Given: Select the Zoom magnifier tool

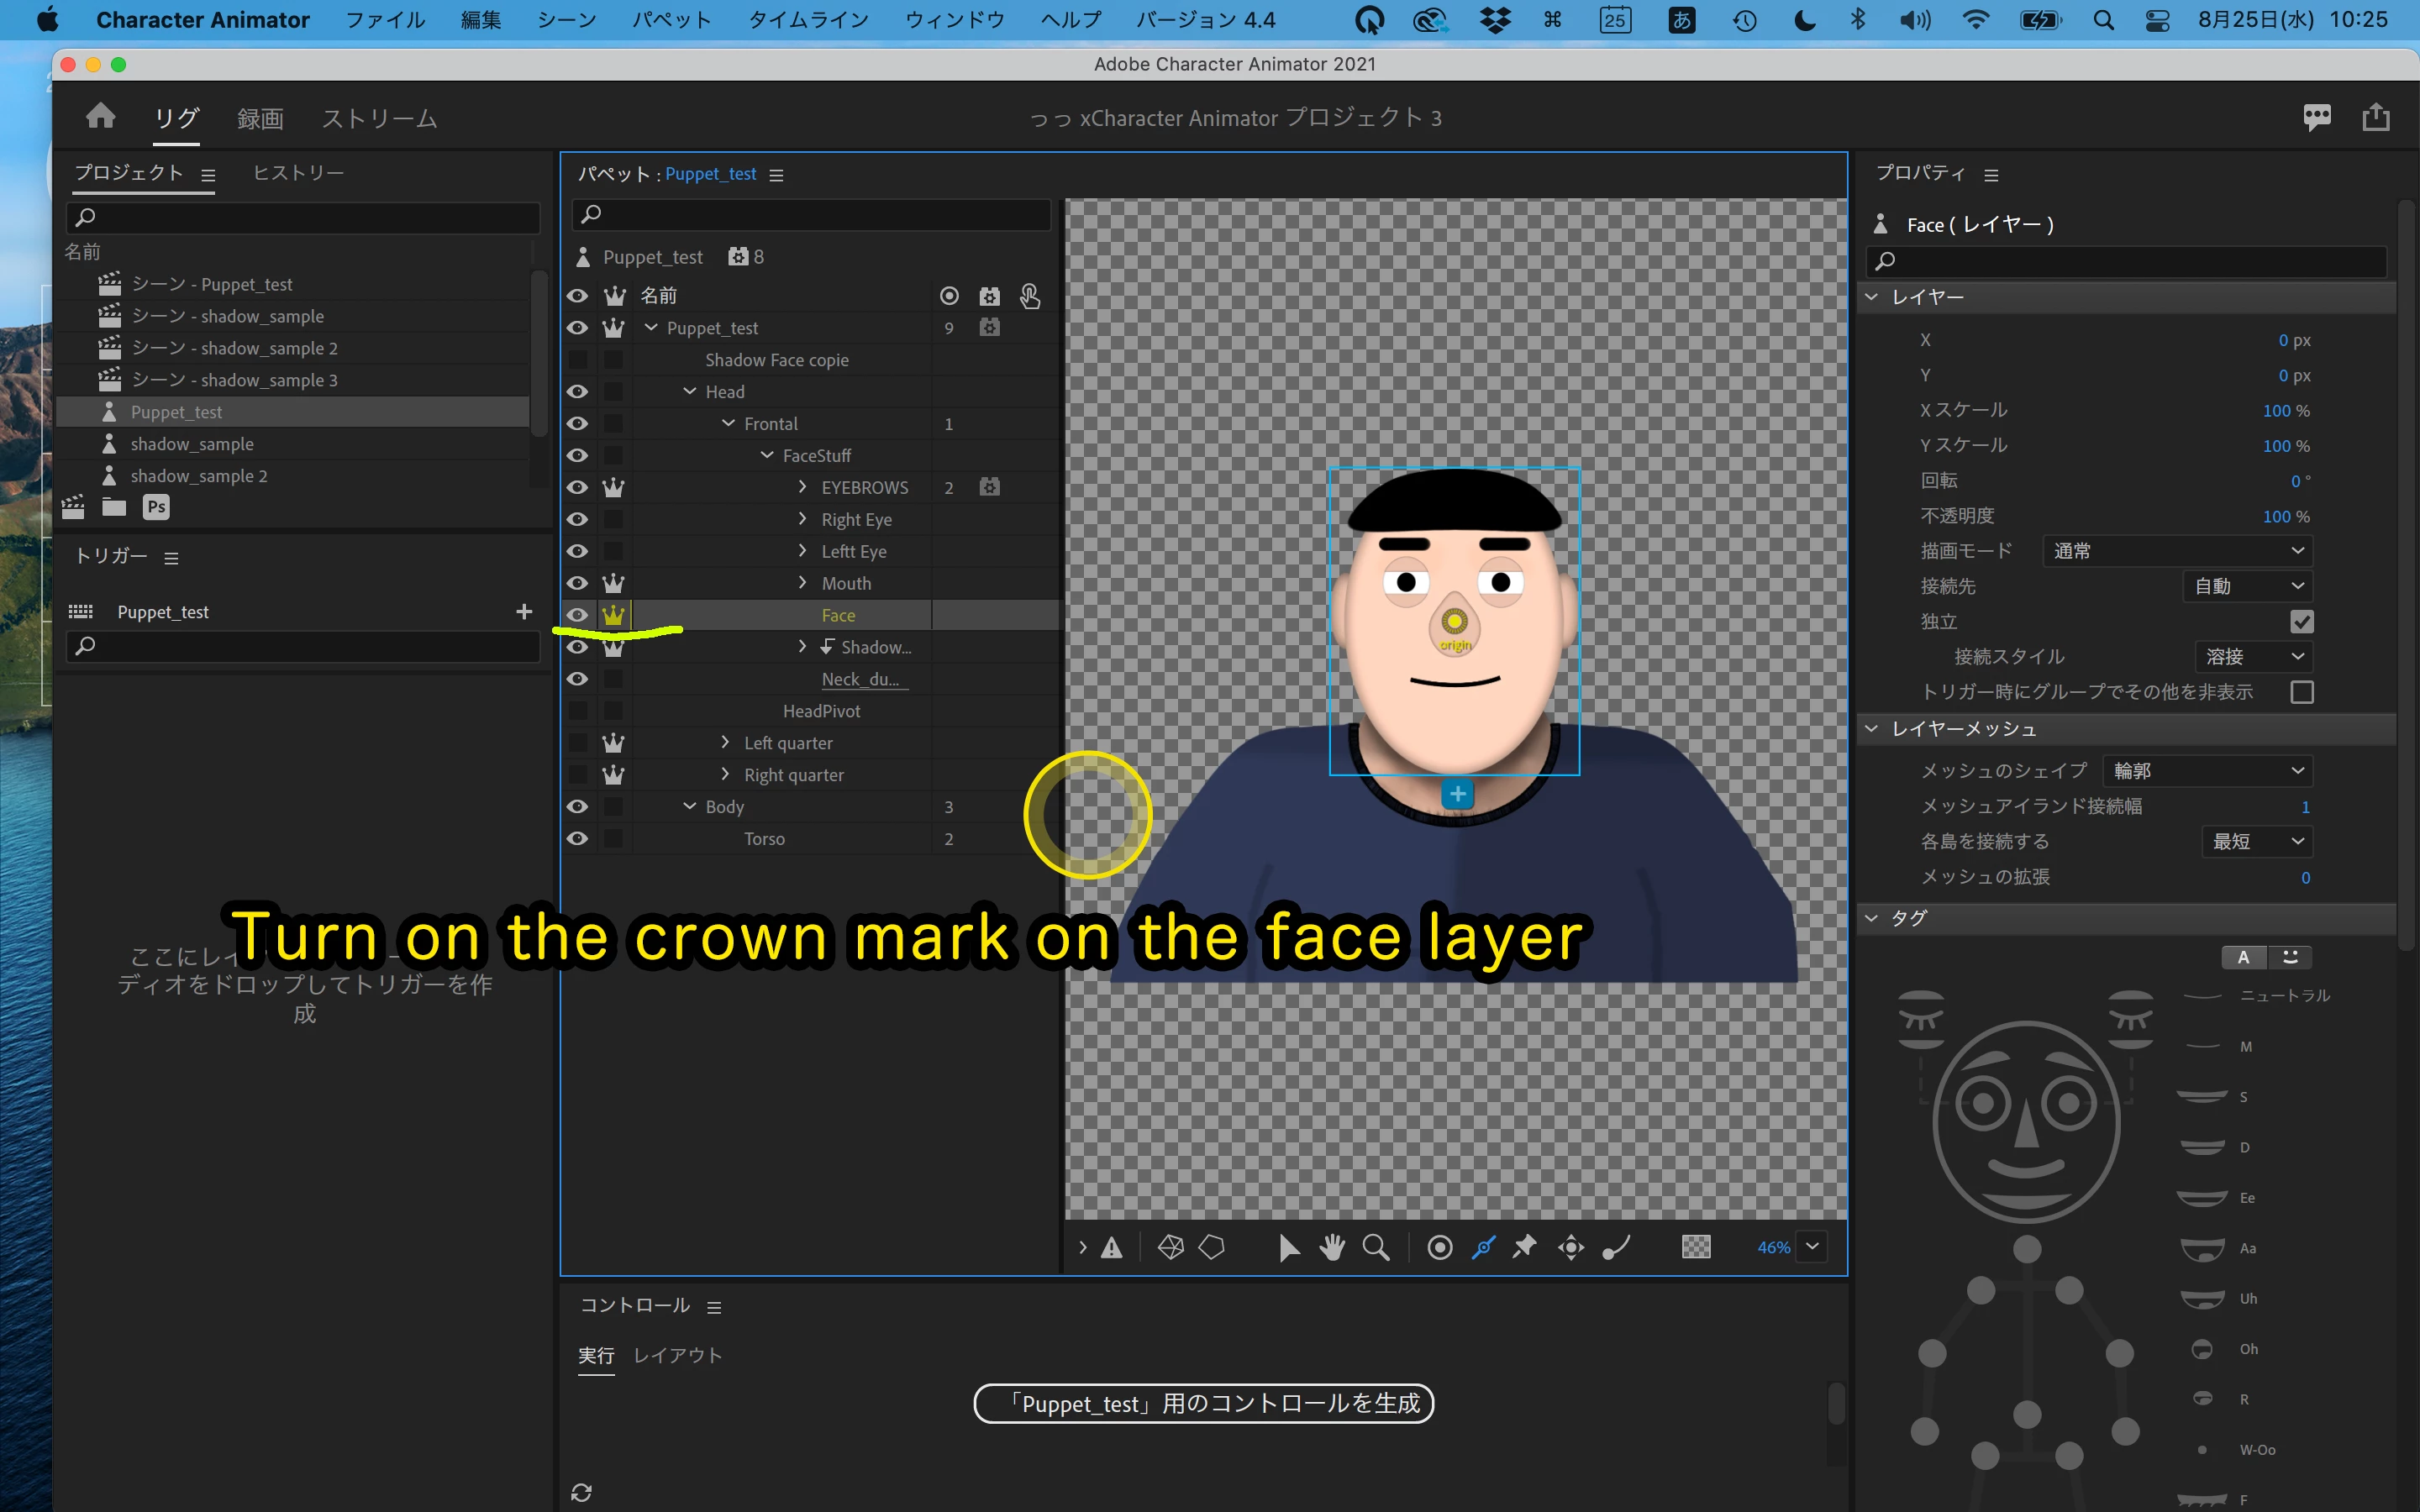Looking at the screenshot, I should point(1376,1247).
